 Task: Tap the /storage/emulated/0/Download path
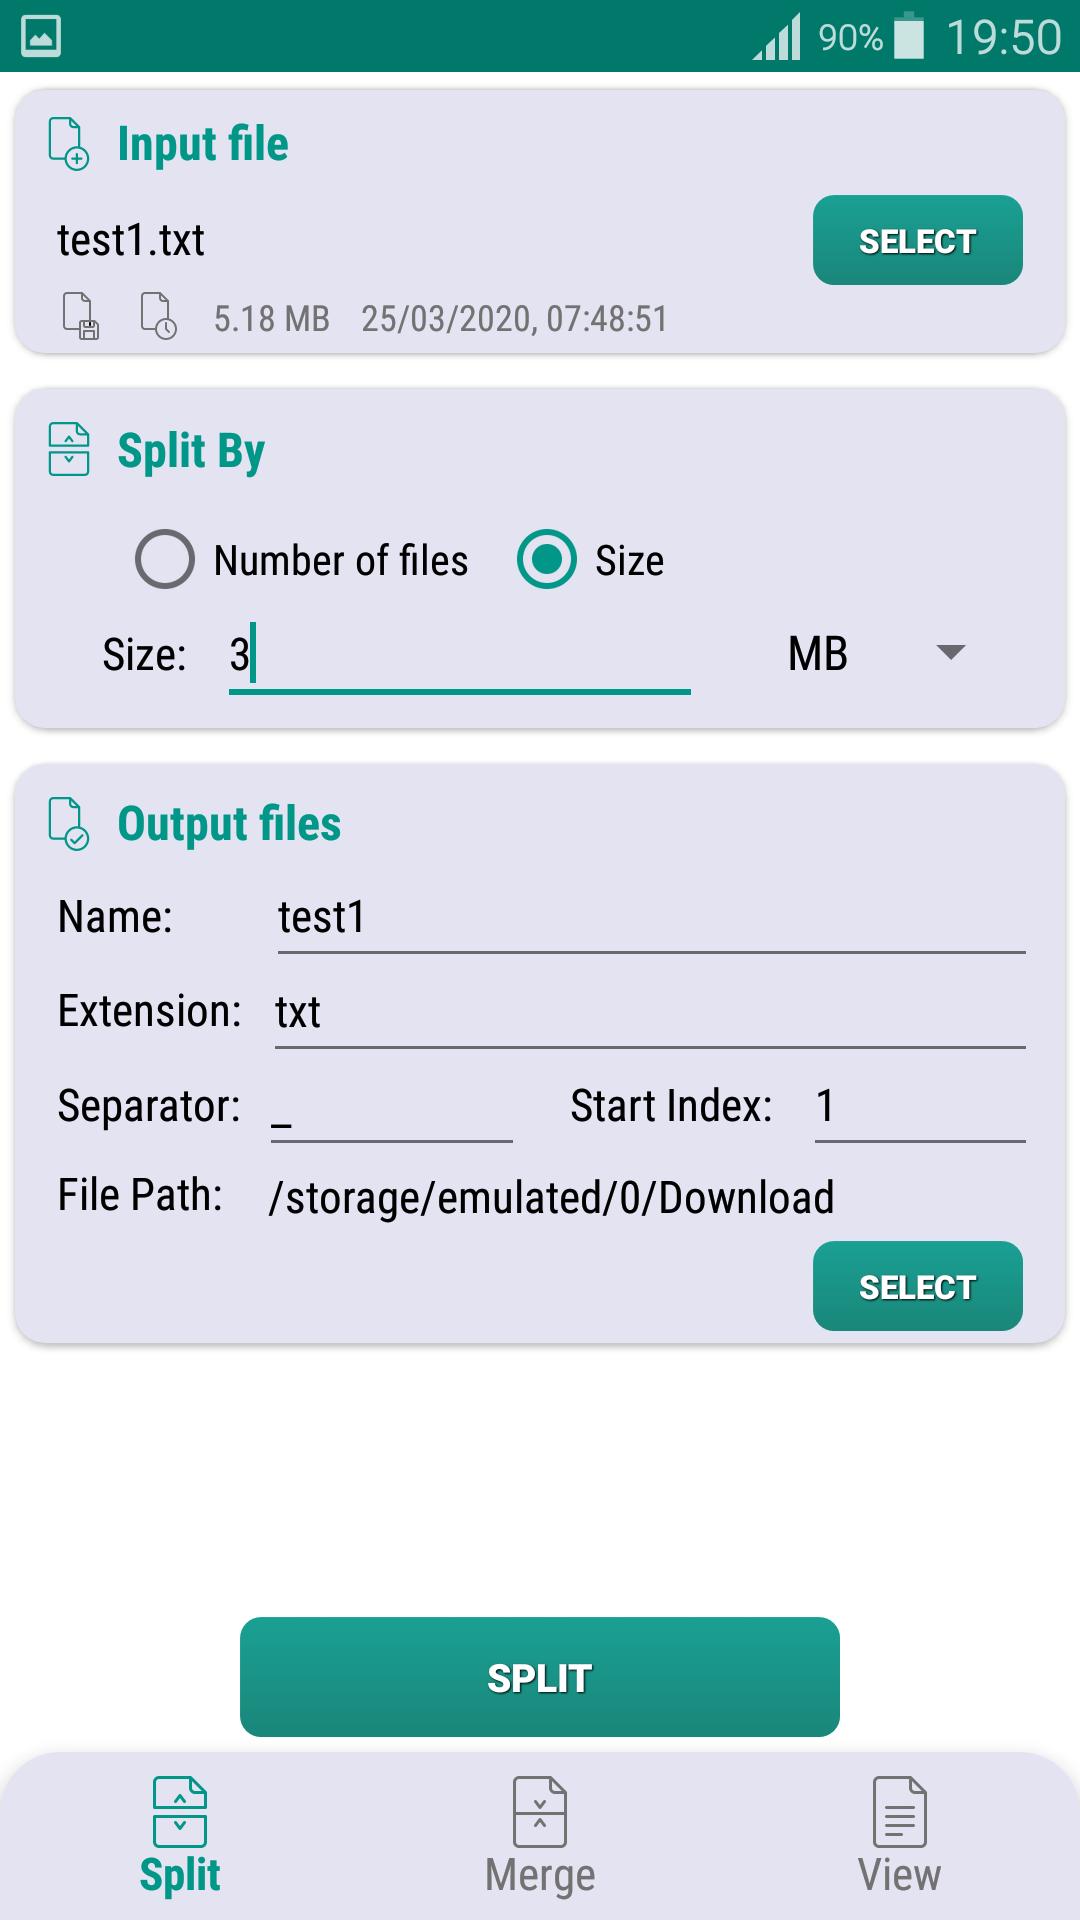point(552,1198)
